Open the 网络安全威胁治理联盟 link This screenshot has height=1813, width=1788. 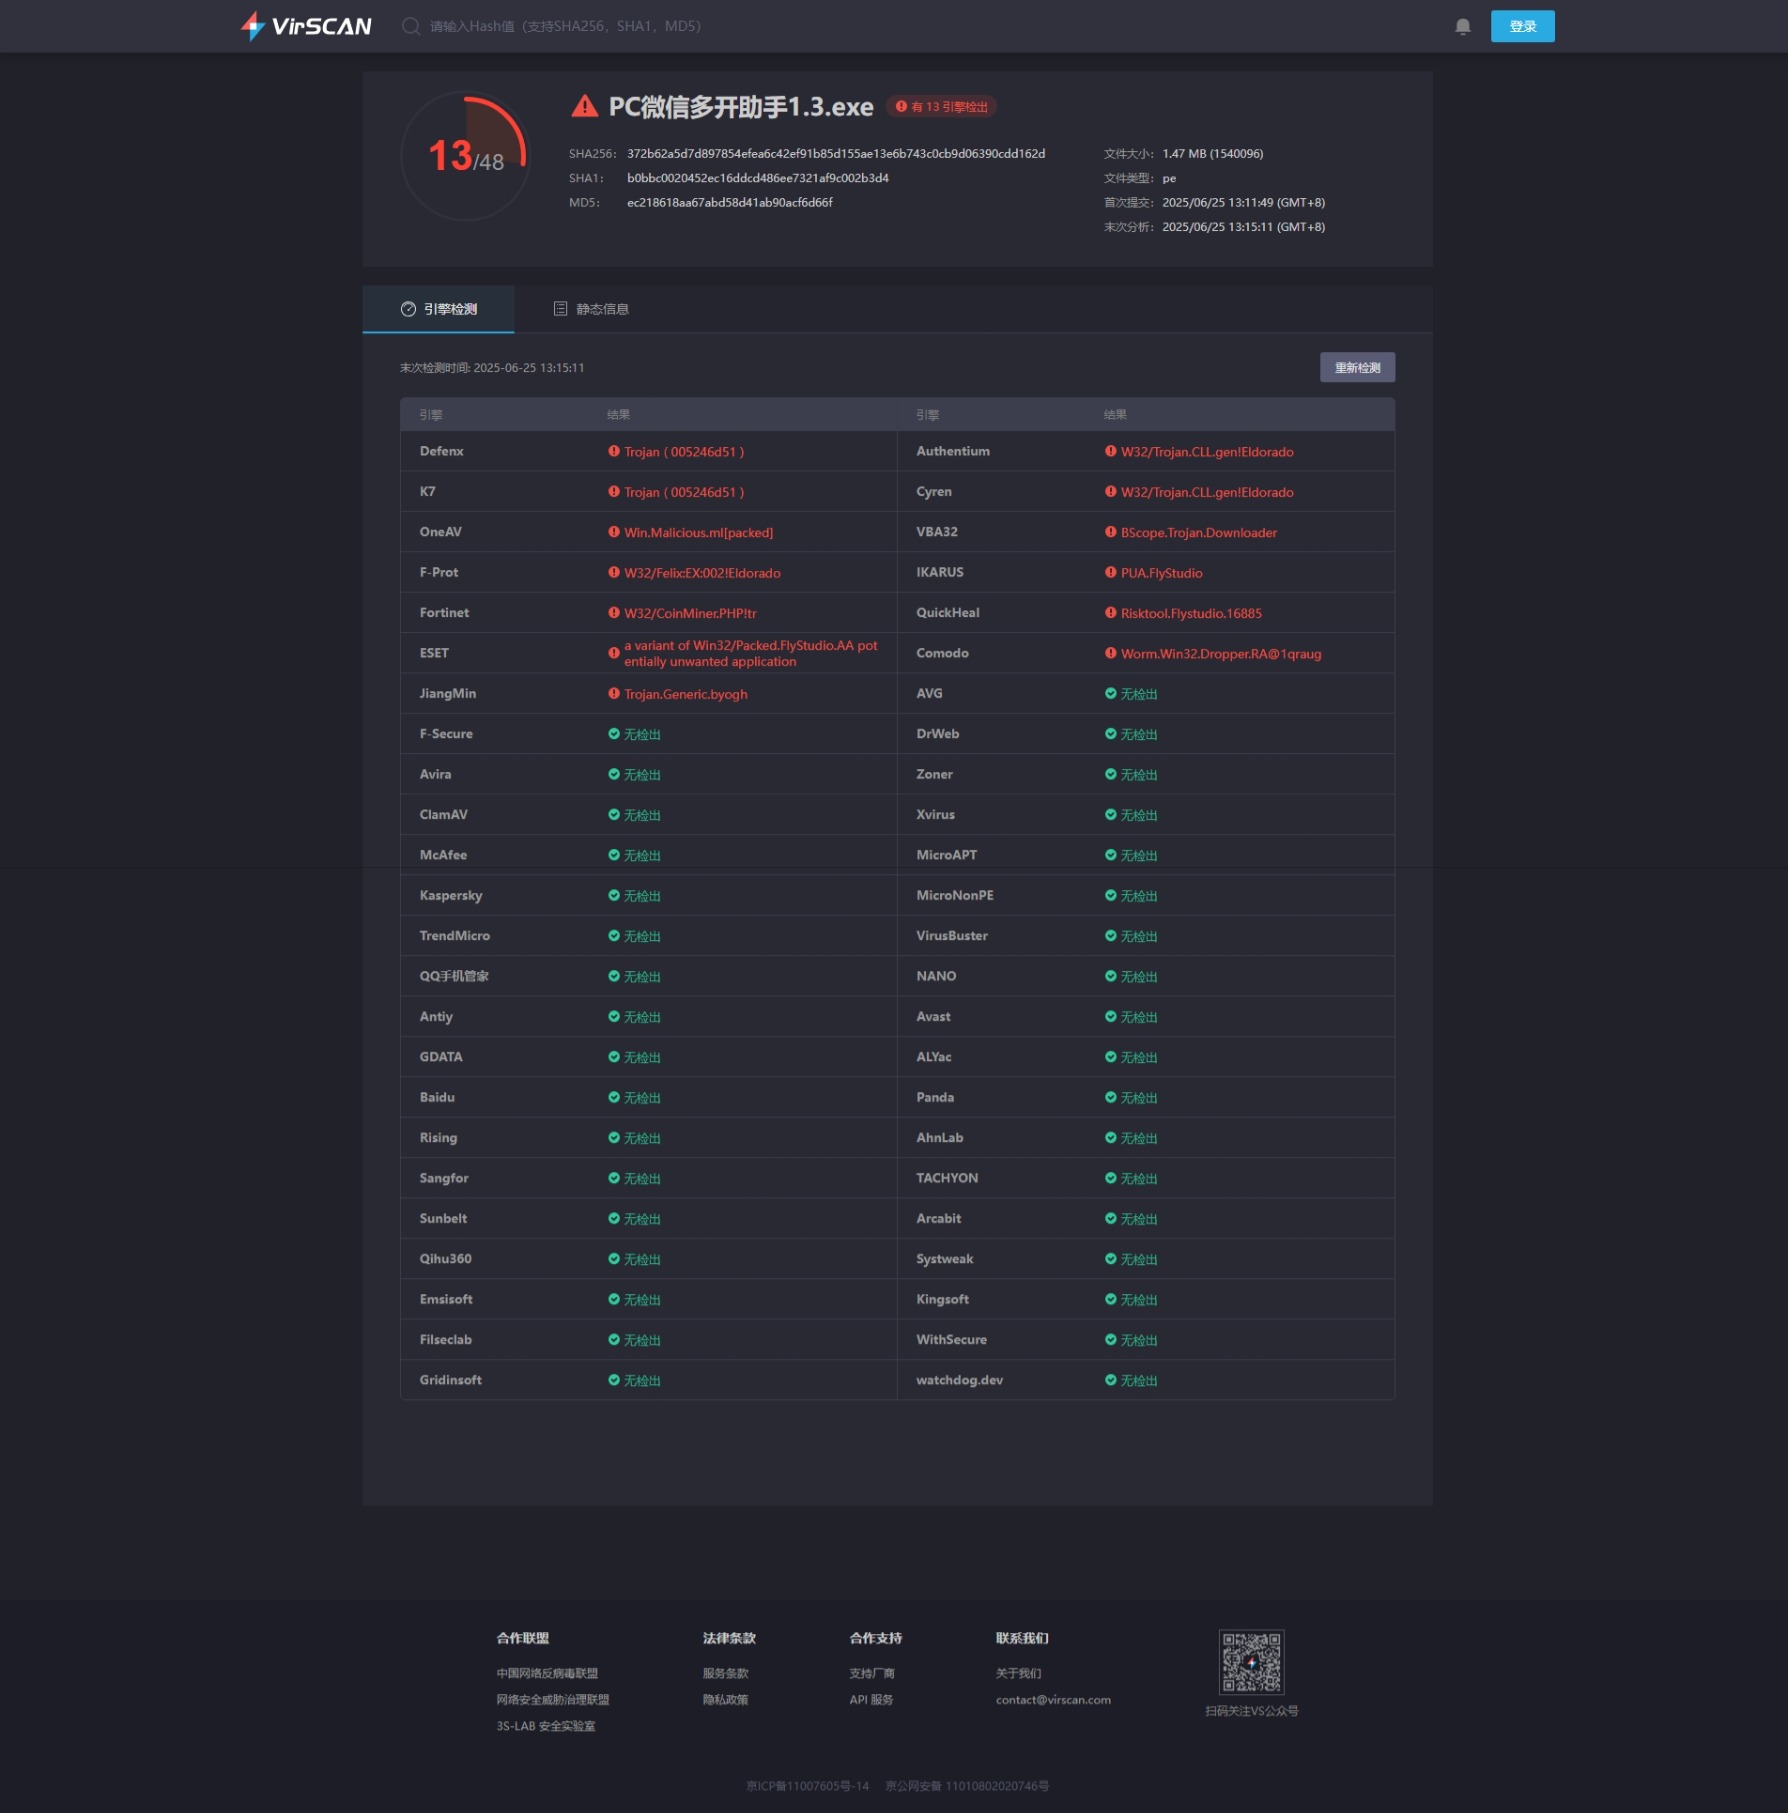552,1699
